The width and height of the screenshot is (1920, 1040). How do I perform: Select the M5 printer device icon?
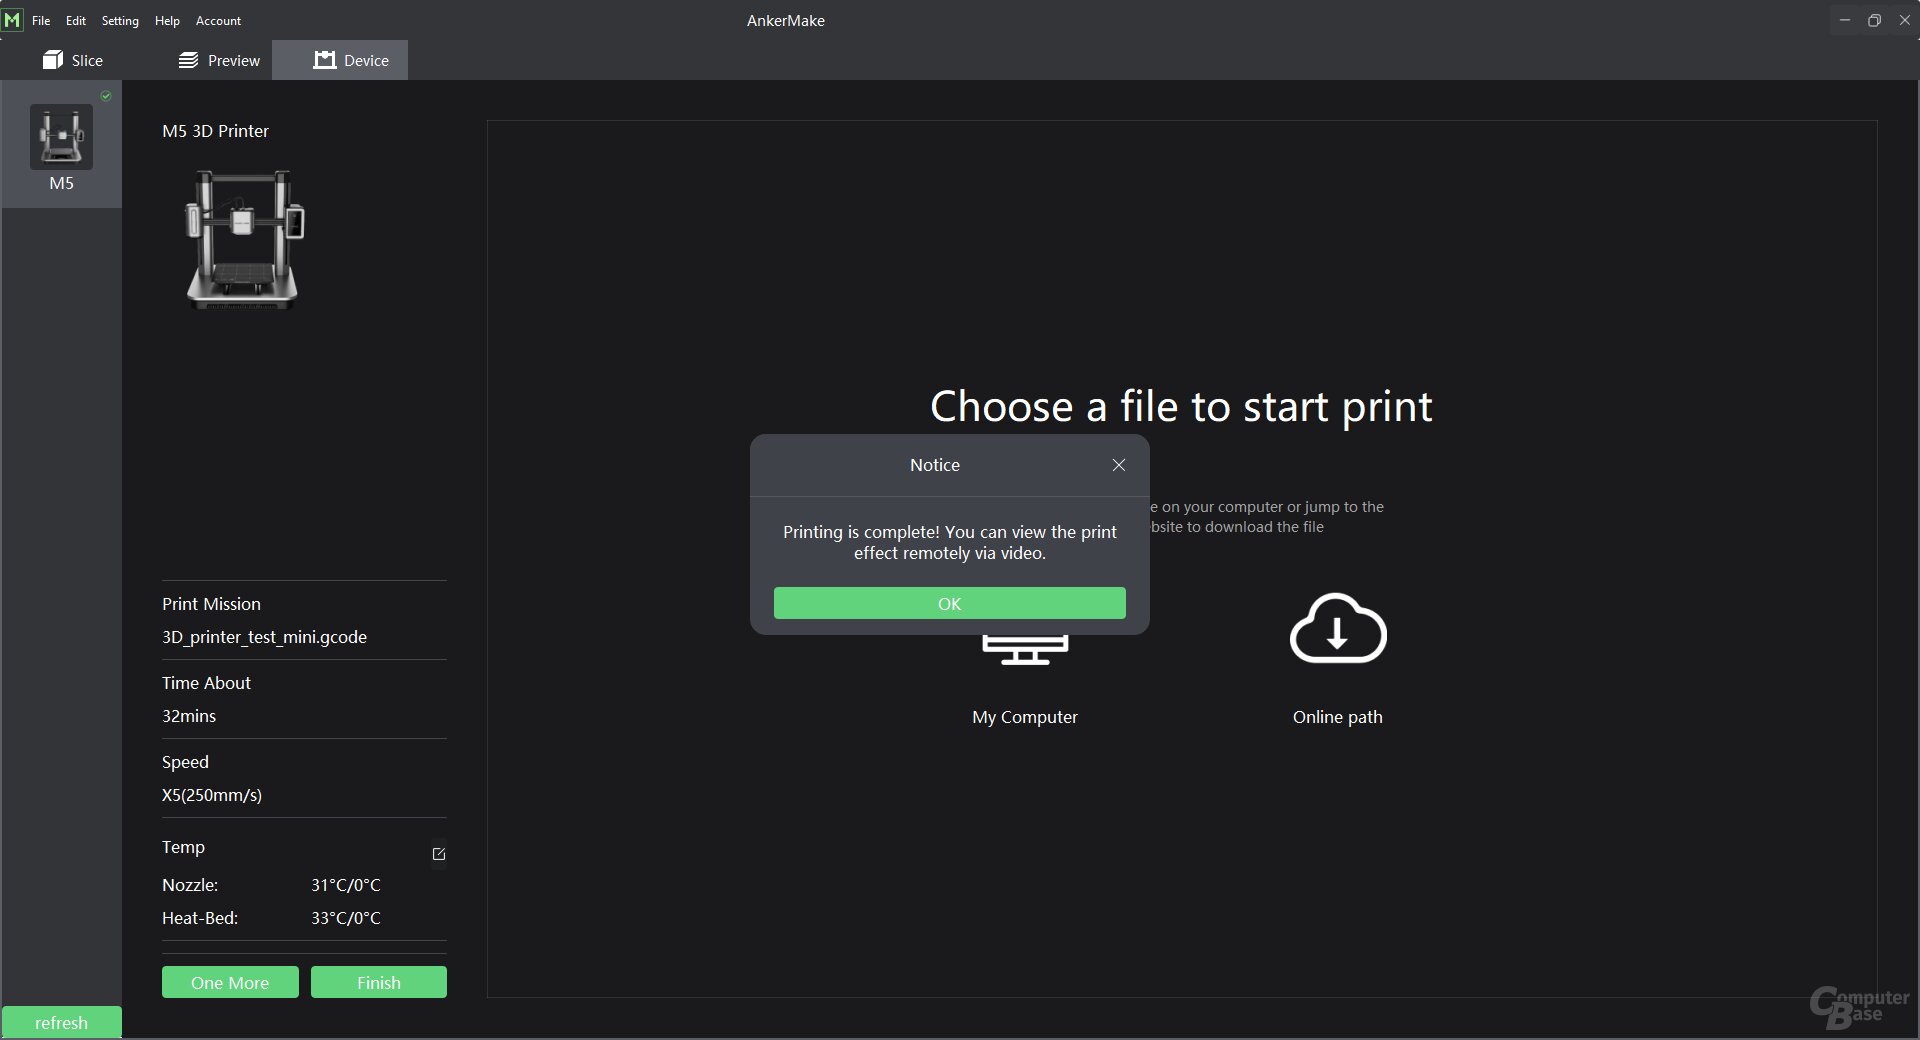(x=61, y=139)
